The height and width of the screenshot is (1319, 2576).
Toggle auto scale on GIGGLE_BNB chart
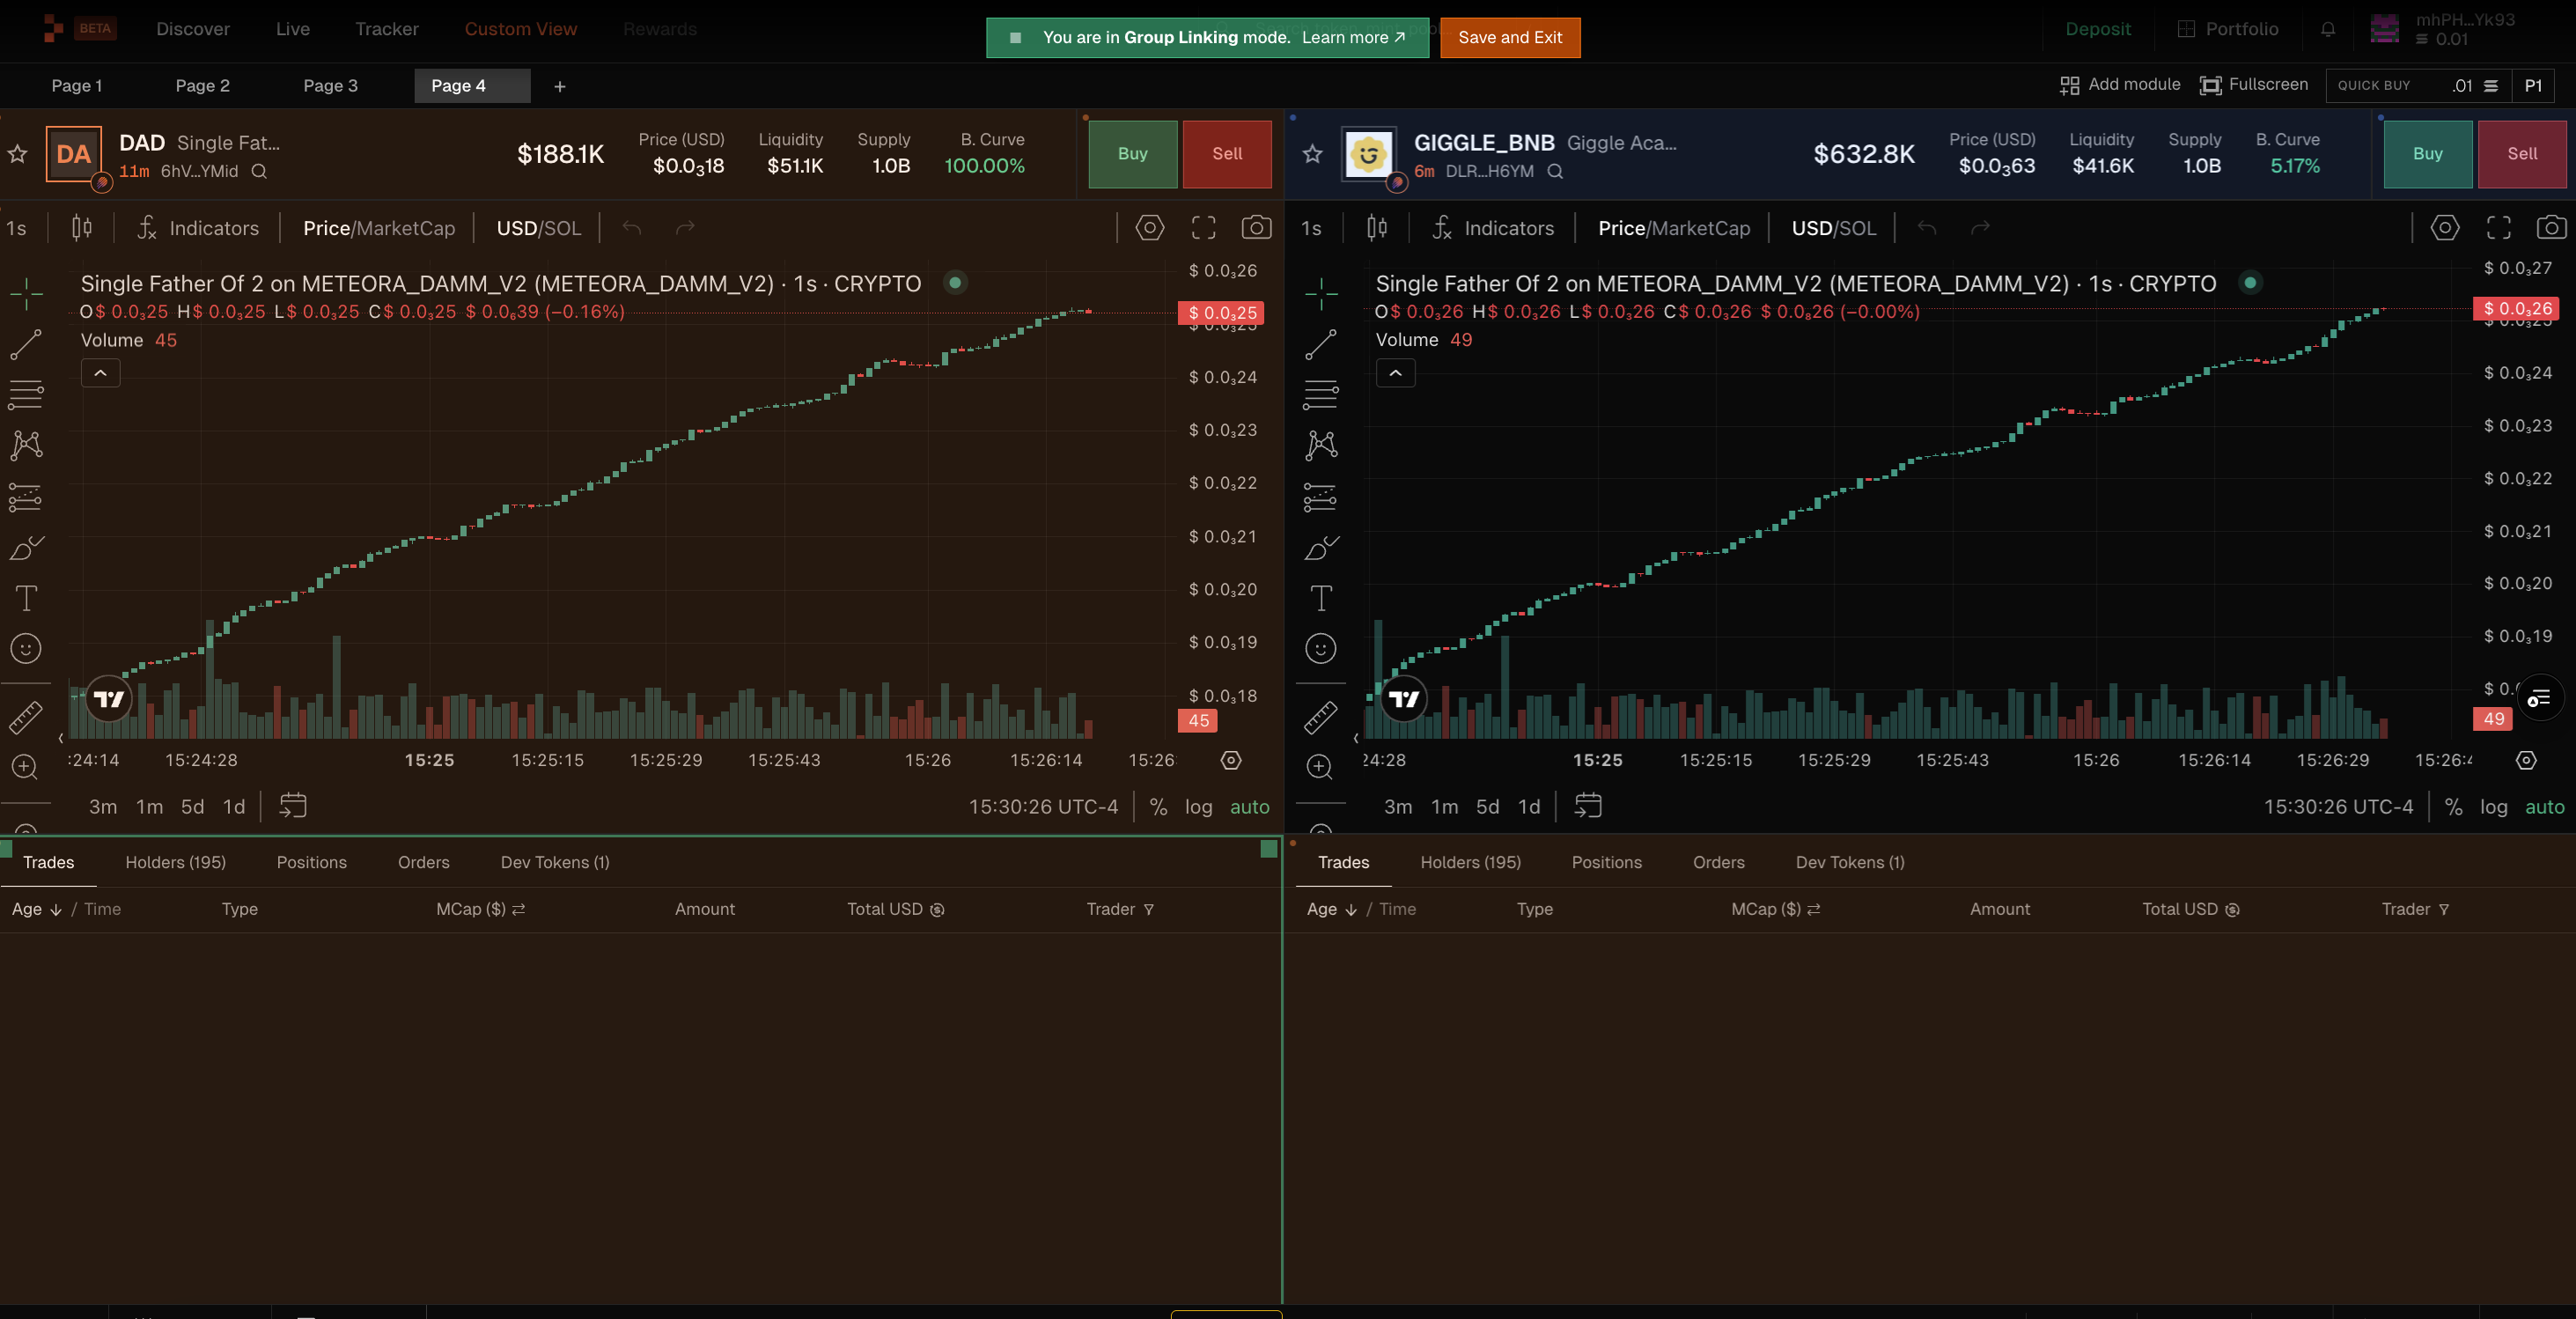(2544, 807)
